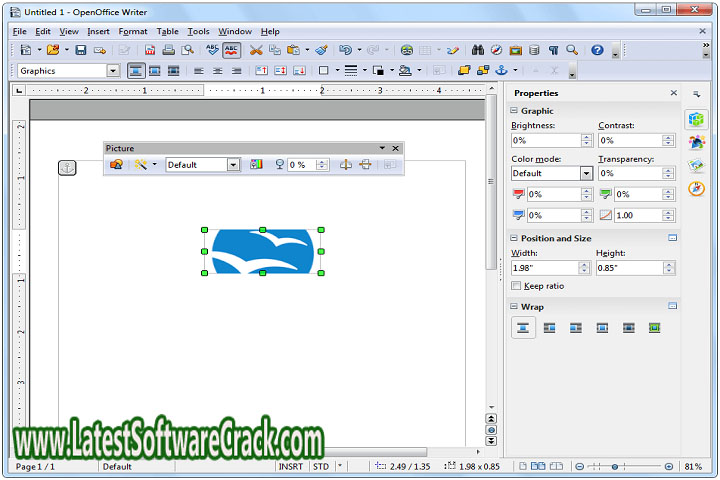This screenshot has width=720, height=480.
Task: Open the Navigator from the sidebar
Action: tap(697, 189)
